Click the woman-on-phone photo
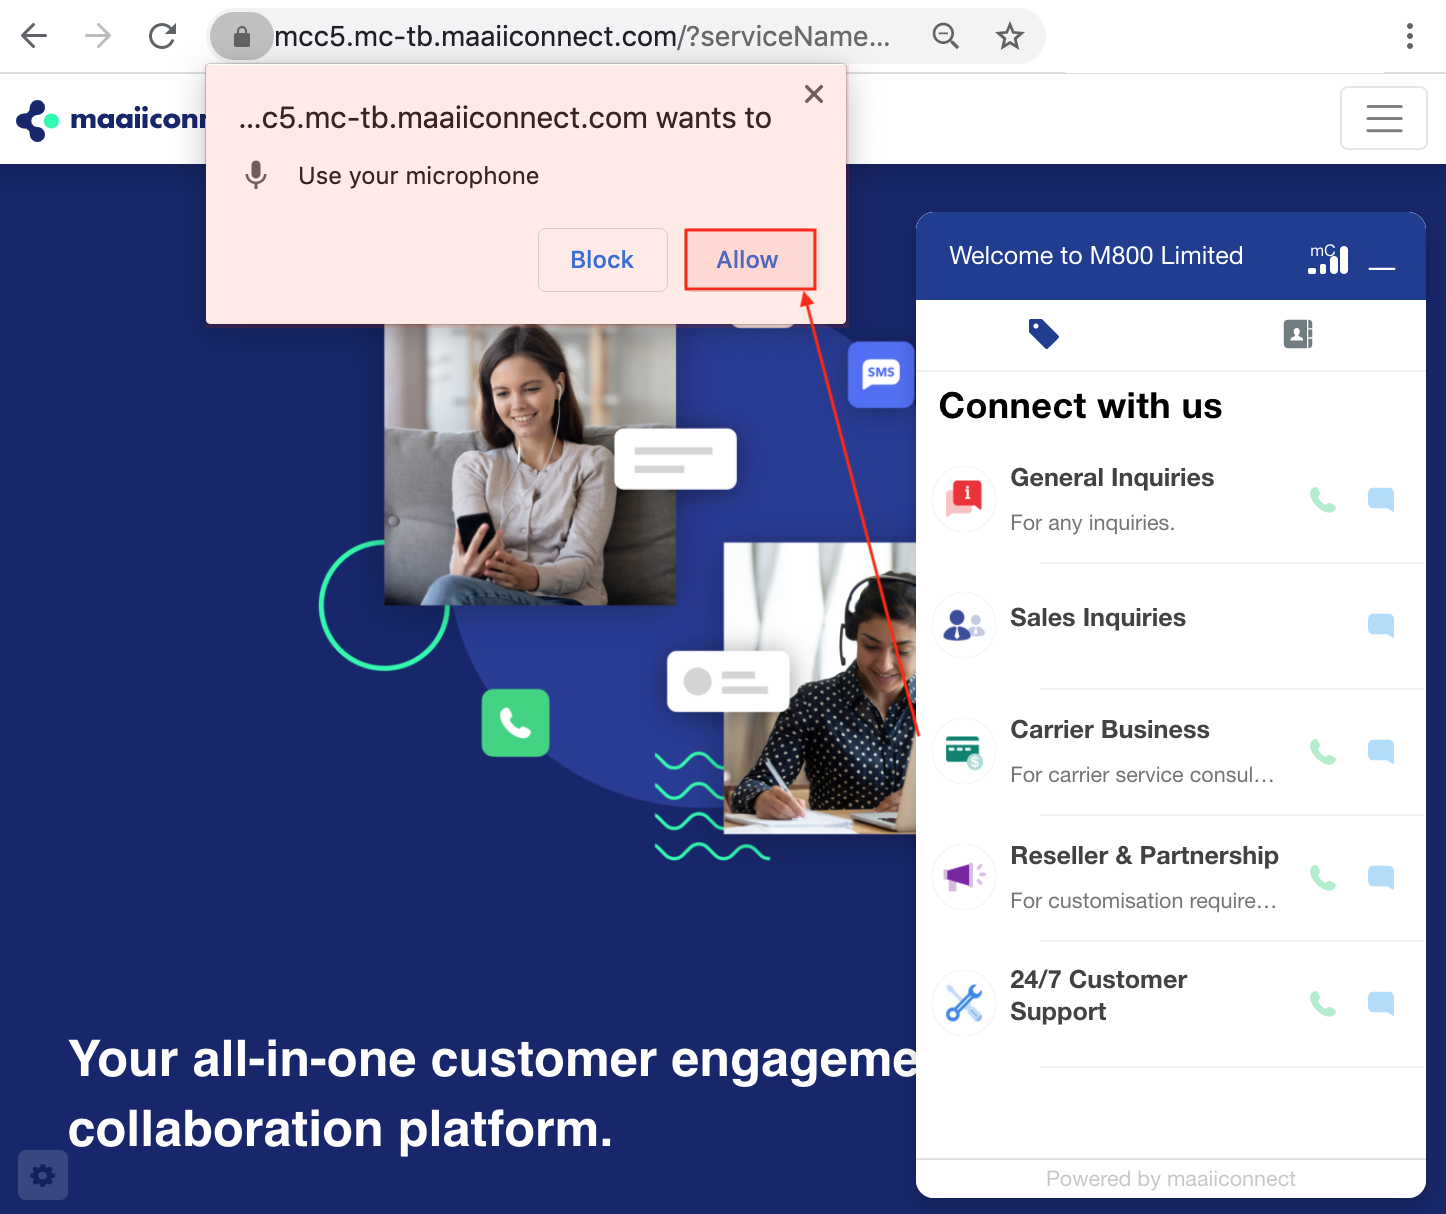This screenshot has height=1214, width=1446. 530,465
